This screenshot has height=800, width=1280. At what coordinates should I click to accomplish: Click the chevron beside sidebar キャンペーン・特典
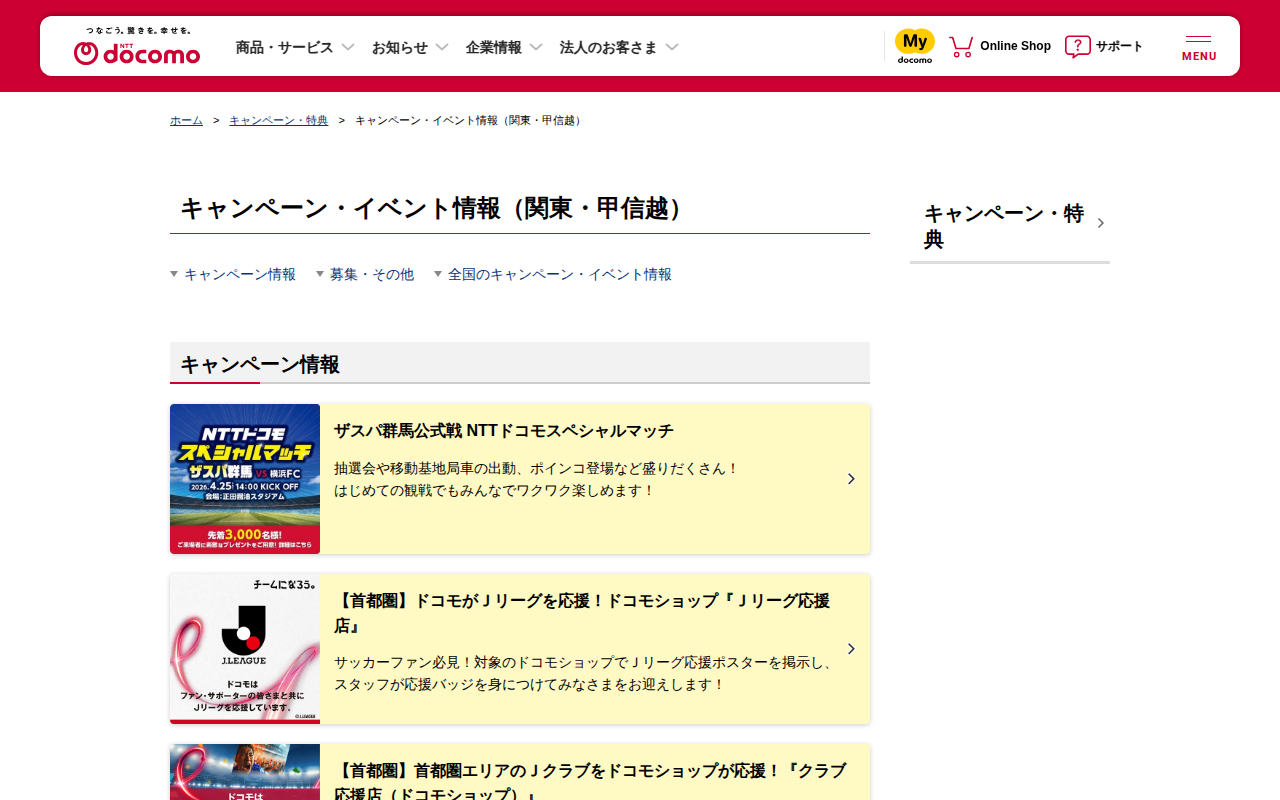(x=1100, y=223)
